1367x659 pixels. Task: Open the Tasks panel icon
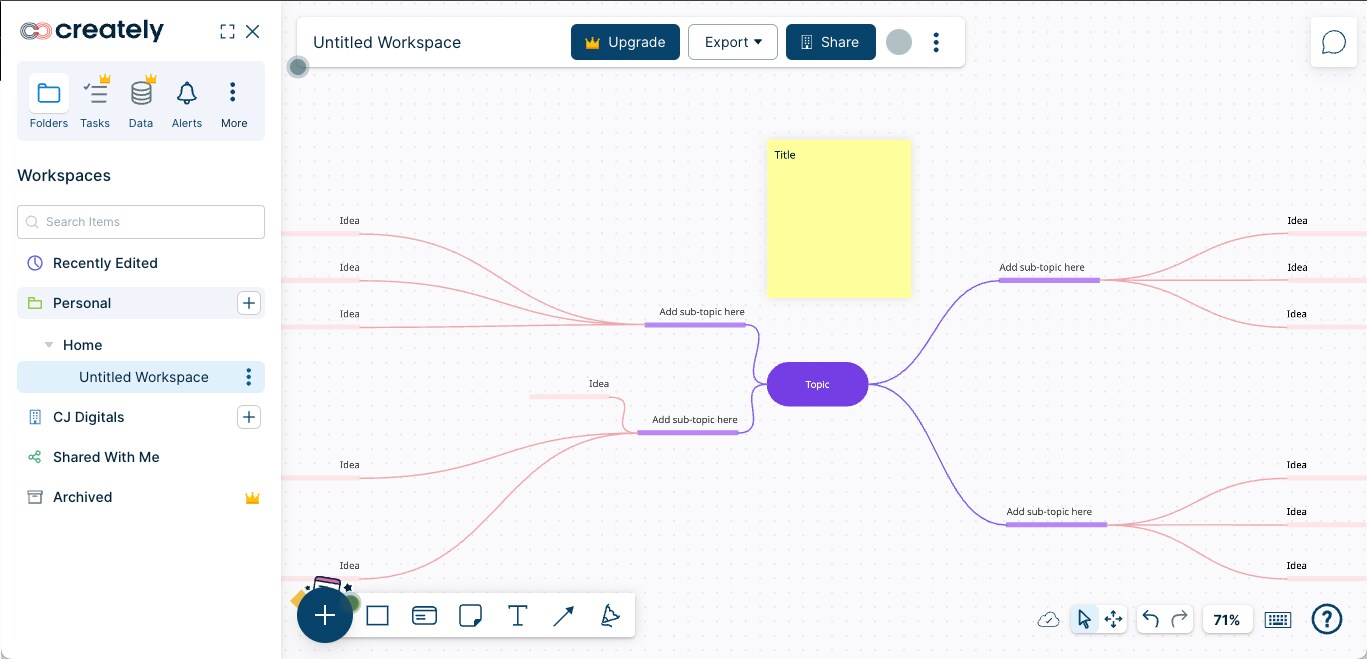click(x=95, y=94)
